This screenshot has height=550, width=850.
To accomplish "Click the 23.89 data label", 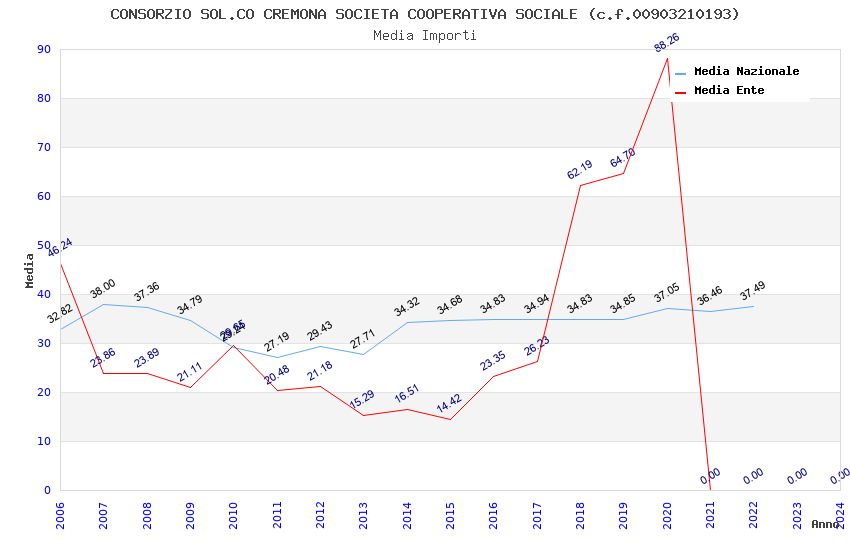I will point(146,358).
